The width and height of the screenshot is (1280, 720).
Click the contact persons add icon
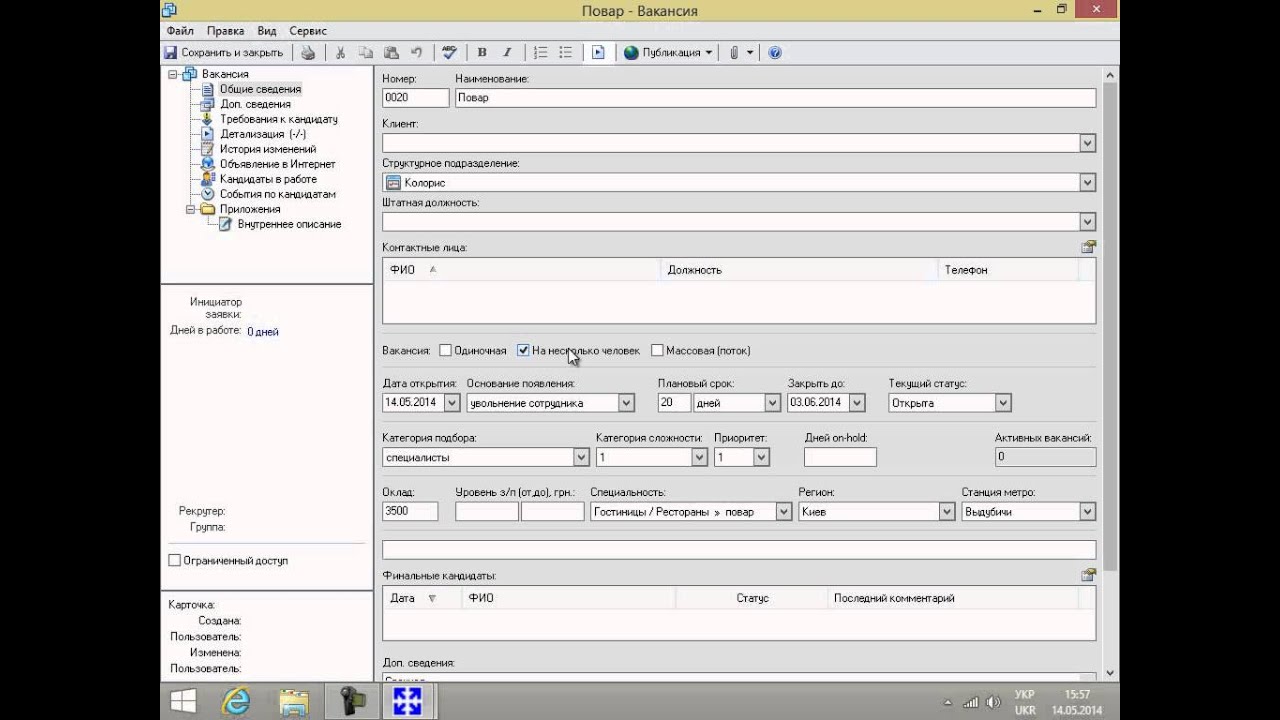click(x=1088, y=247)
